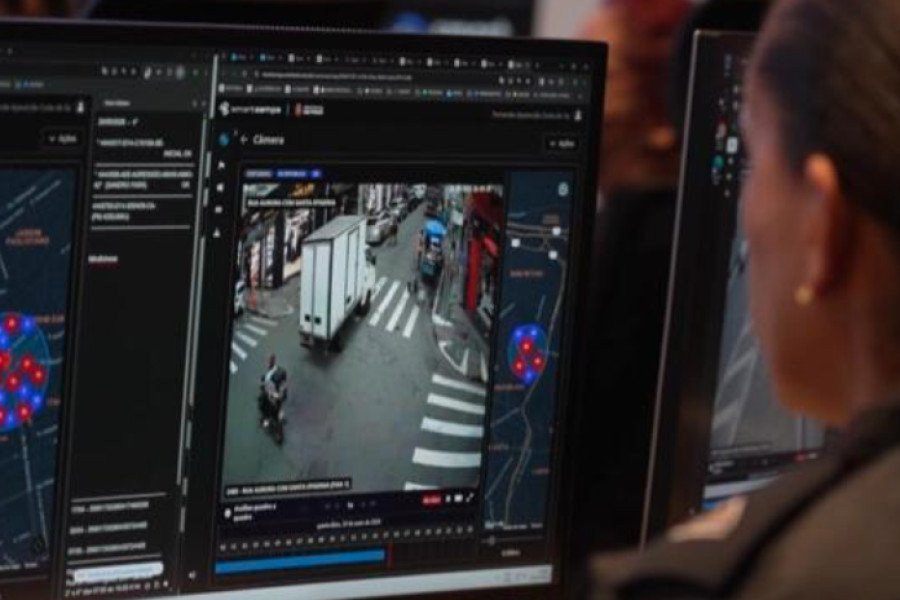Image resolution: width=900 pixels, height=600 pixels.
Task: Select the first blue tag above the video
Action: (258, 173)
